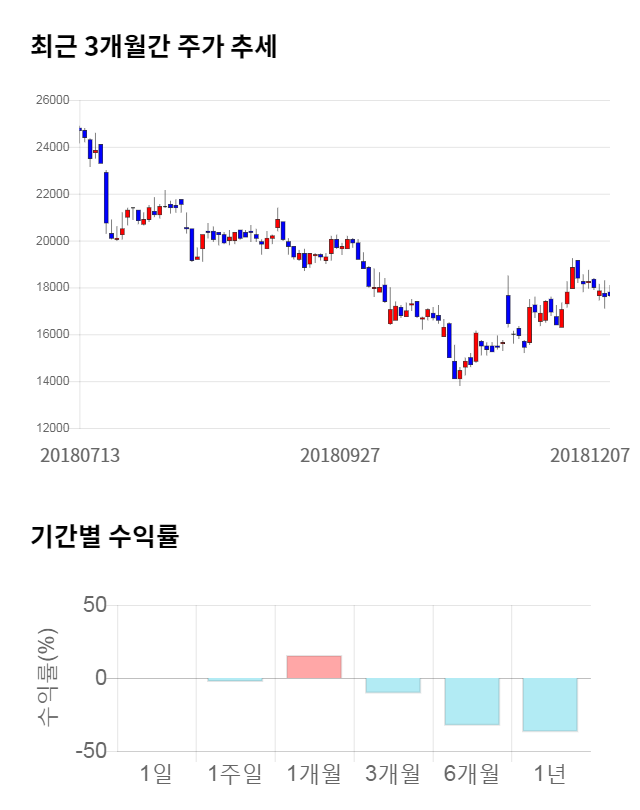Click the blue 6개월 return bar

tap(471, 701)
